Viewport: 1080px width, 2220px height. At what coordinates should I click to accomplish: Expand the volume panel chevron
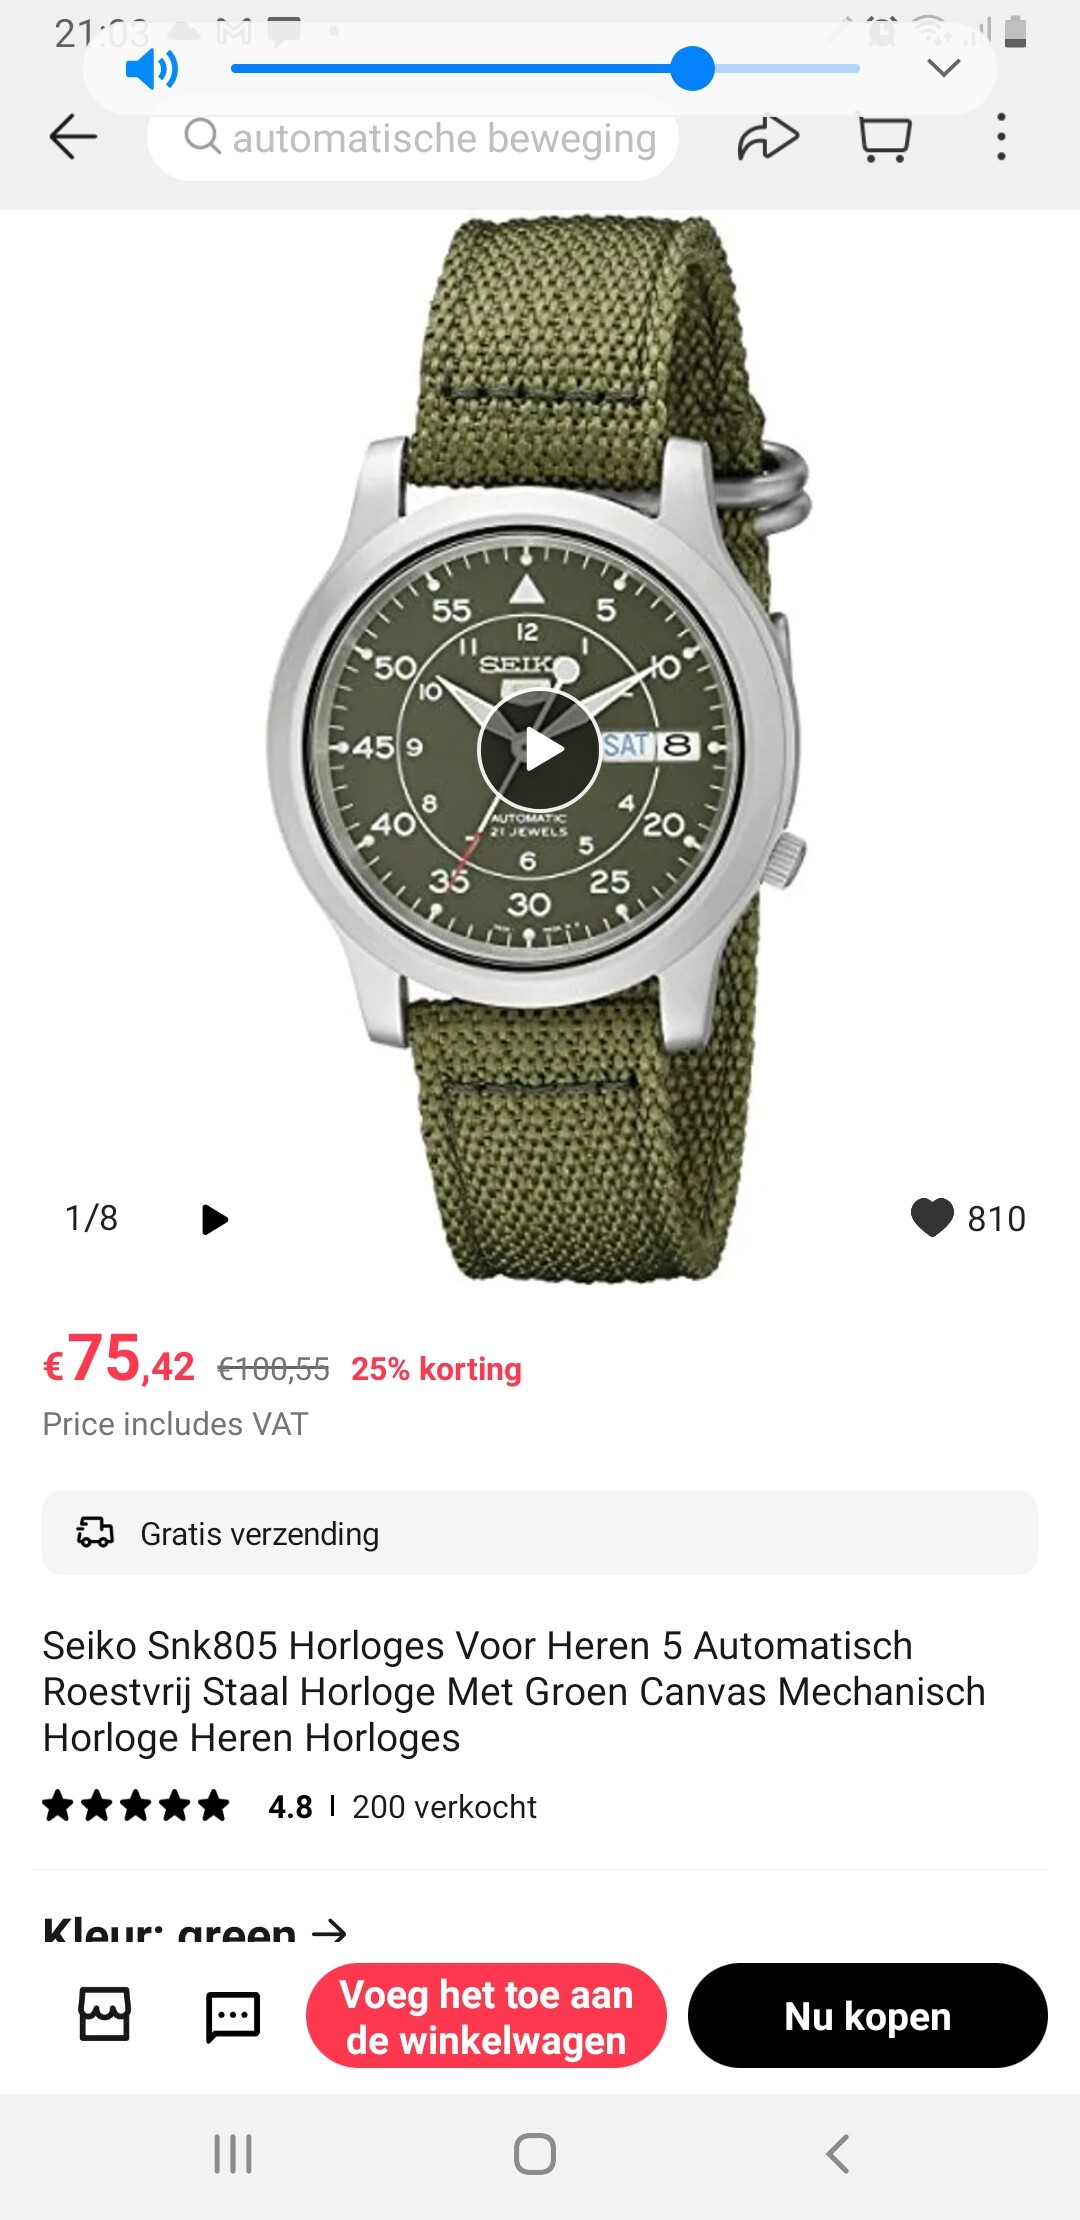tap(944, 68)
